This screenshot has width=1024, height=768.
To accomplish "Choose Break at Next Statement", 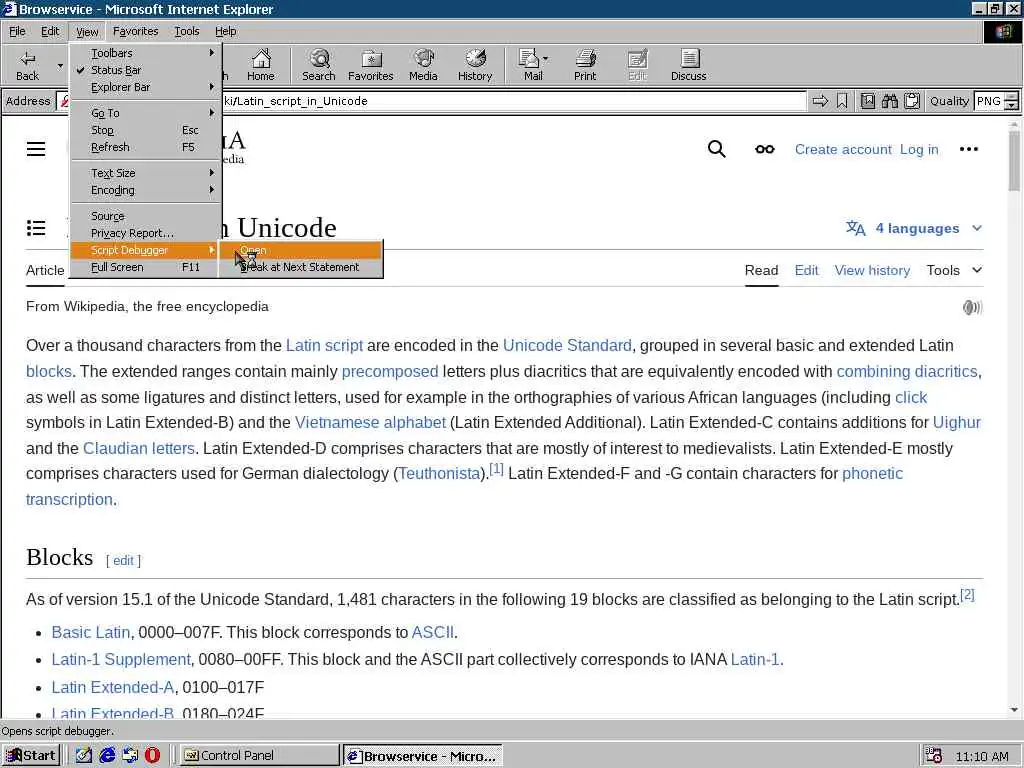I will tap(301, 267).
